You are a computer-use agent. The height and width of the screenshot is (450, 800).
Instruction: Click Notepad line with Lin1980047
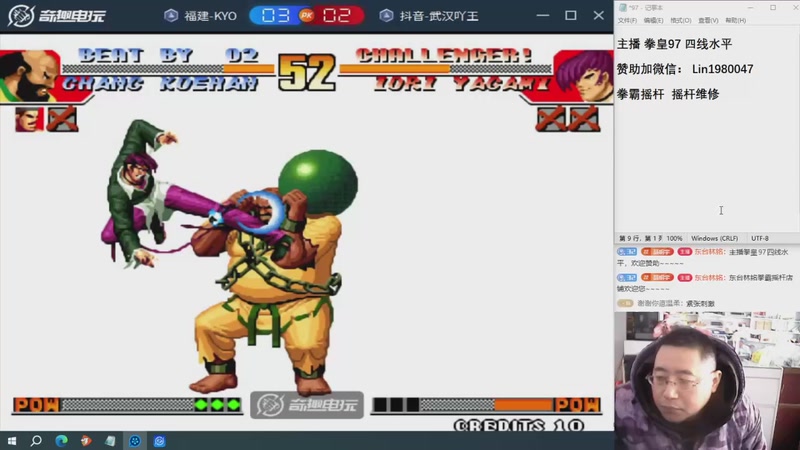click(685, 69)
